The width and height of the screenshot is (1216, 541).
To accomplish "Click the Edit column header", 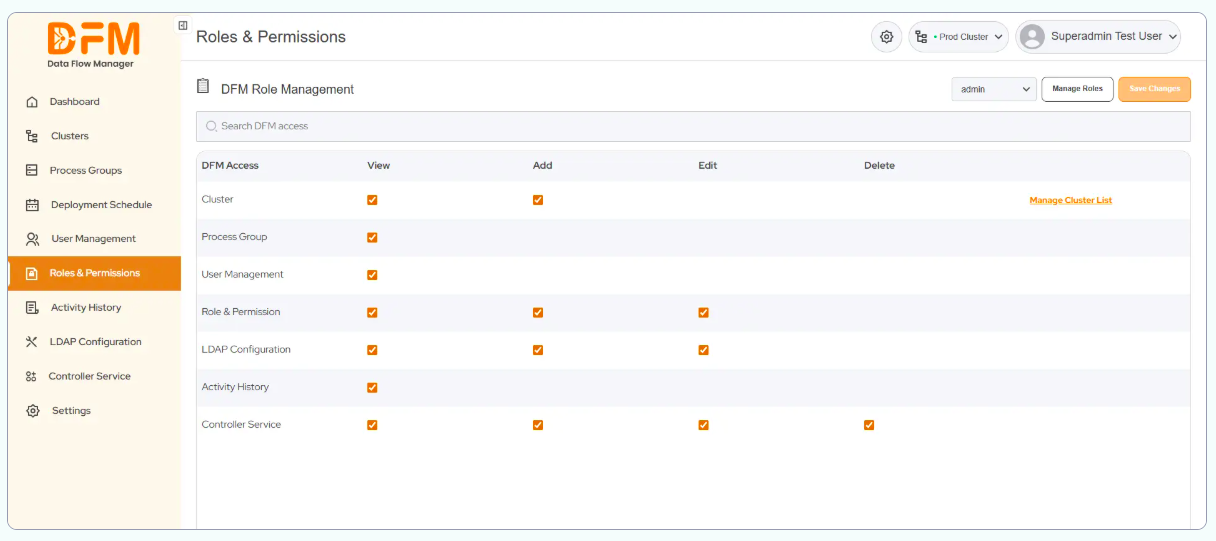I will (x=707, y=166).
